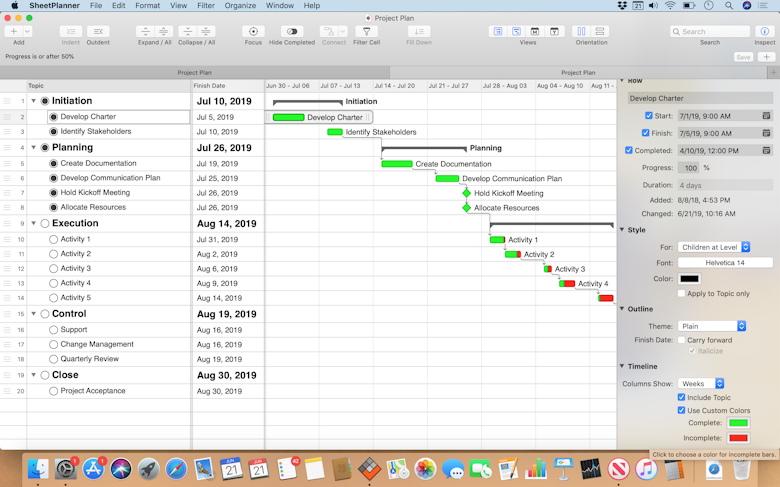The image size is (780, 487).
Task: Click the green Complete color swatch
Action: point(738,423)
